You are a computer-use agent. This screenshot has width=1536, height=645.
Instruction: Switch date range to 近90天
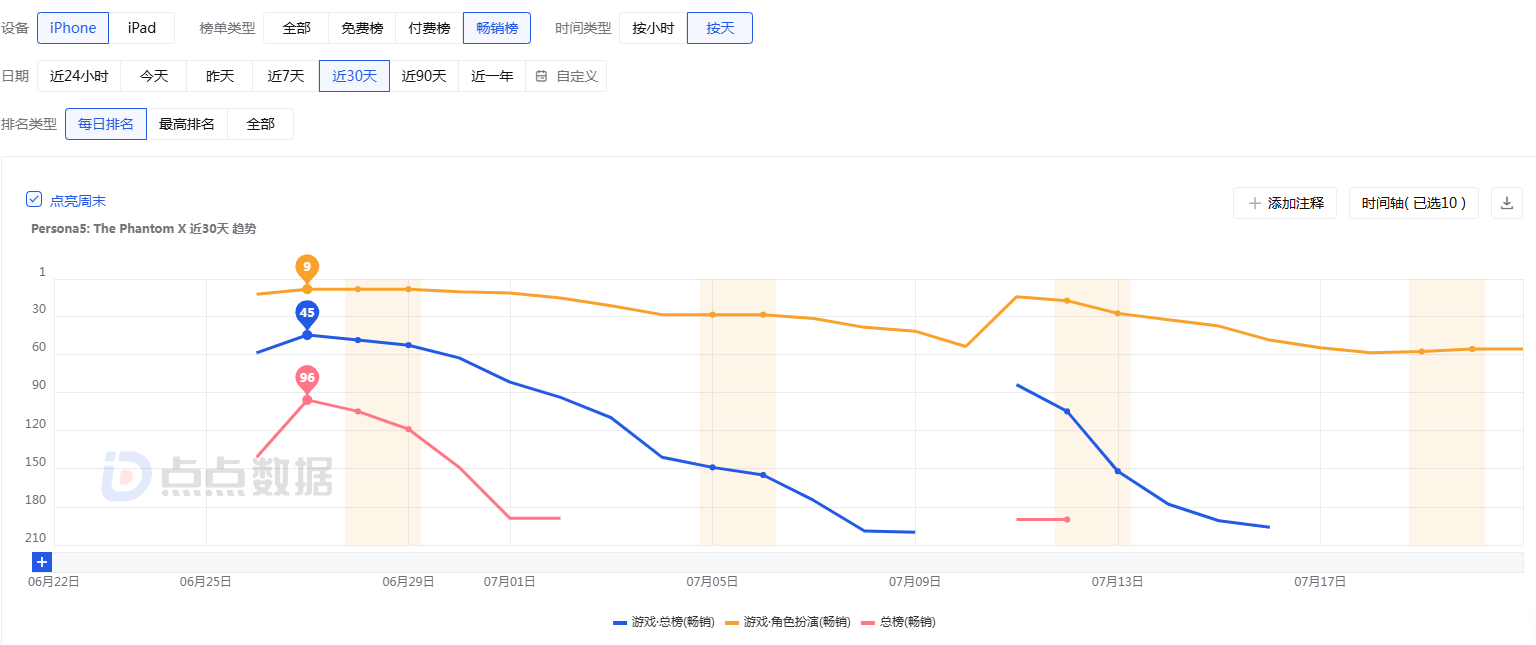pyautogui.click(x=424, y=76)
